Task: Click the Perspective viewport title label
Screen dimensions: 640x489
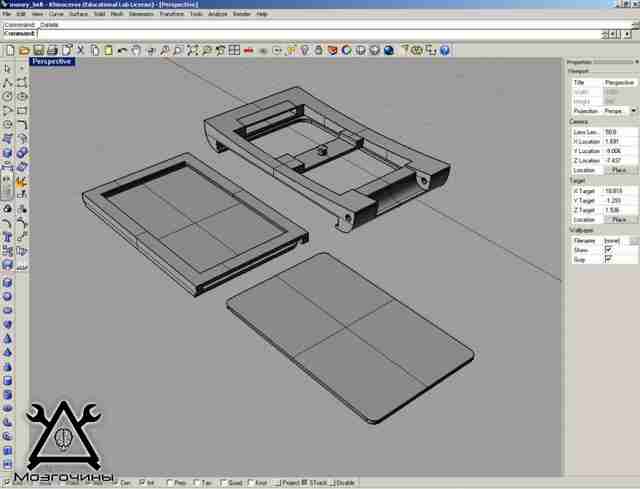Action: pos(52,62)
